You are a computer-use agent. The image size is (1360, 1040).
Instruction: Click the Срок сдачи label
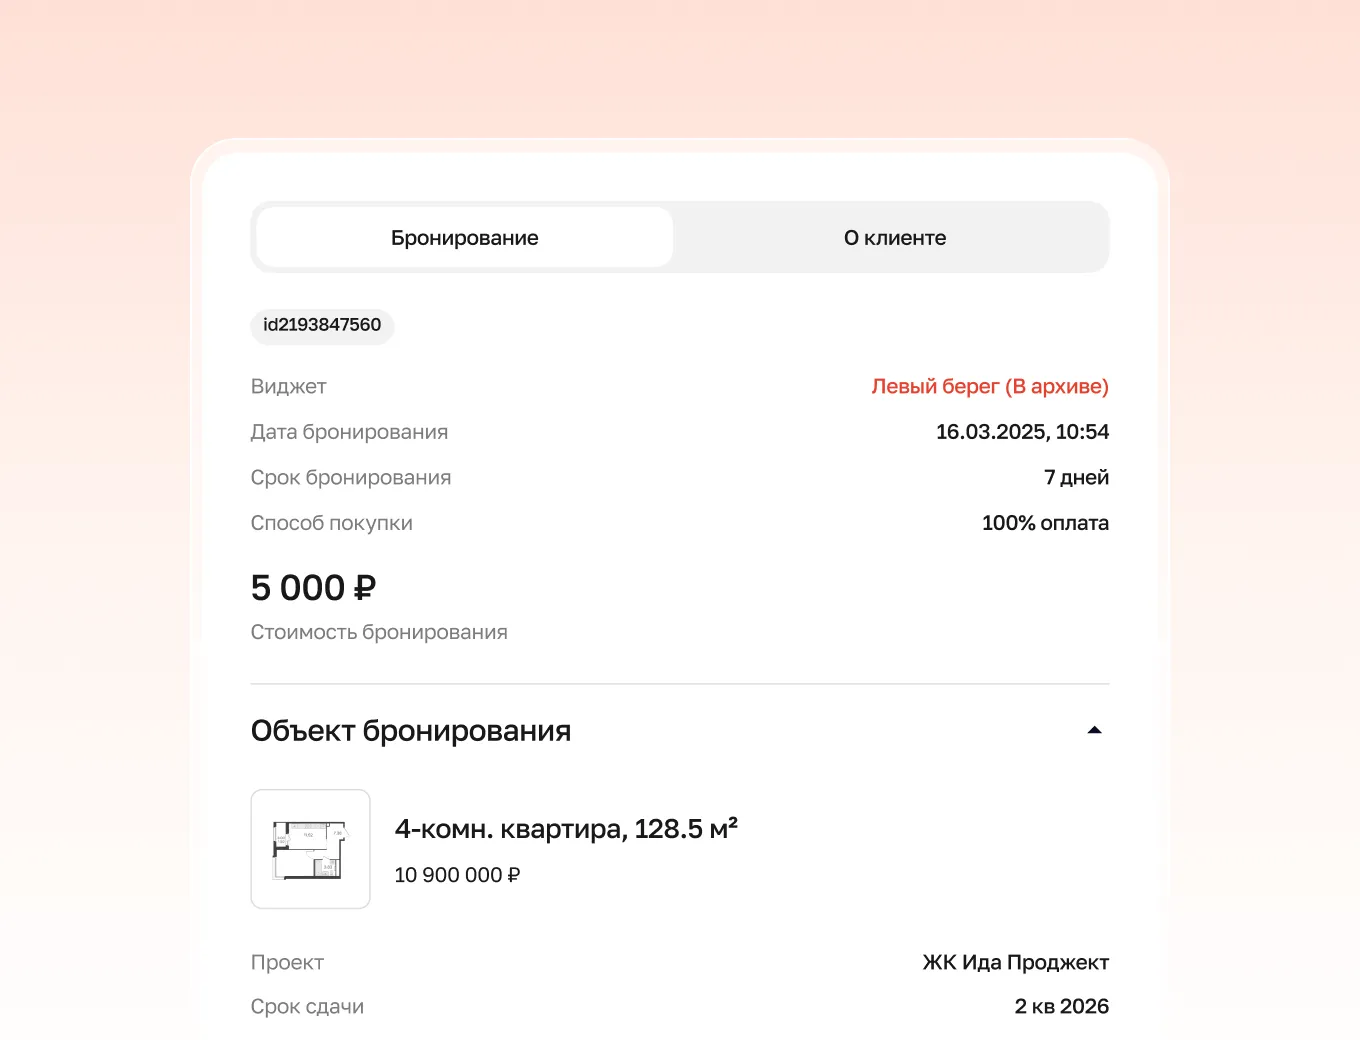click(307, 1006)
